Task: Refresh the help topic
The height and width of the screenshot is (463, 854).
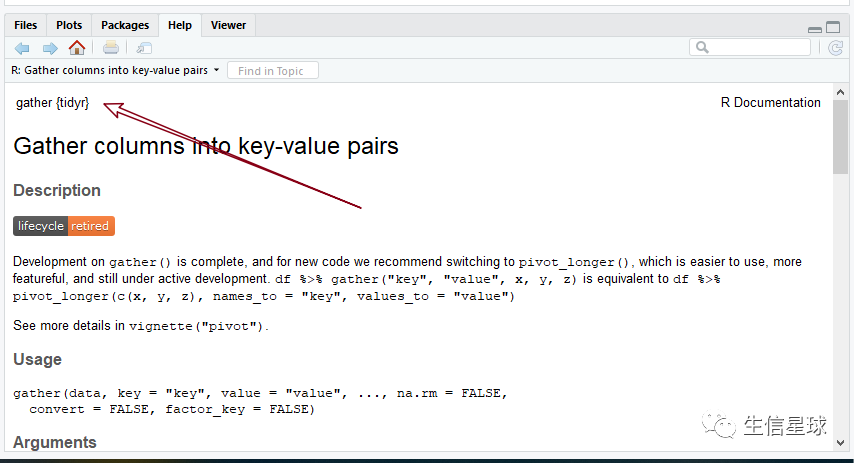Action: (835, 48)
